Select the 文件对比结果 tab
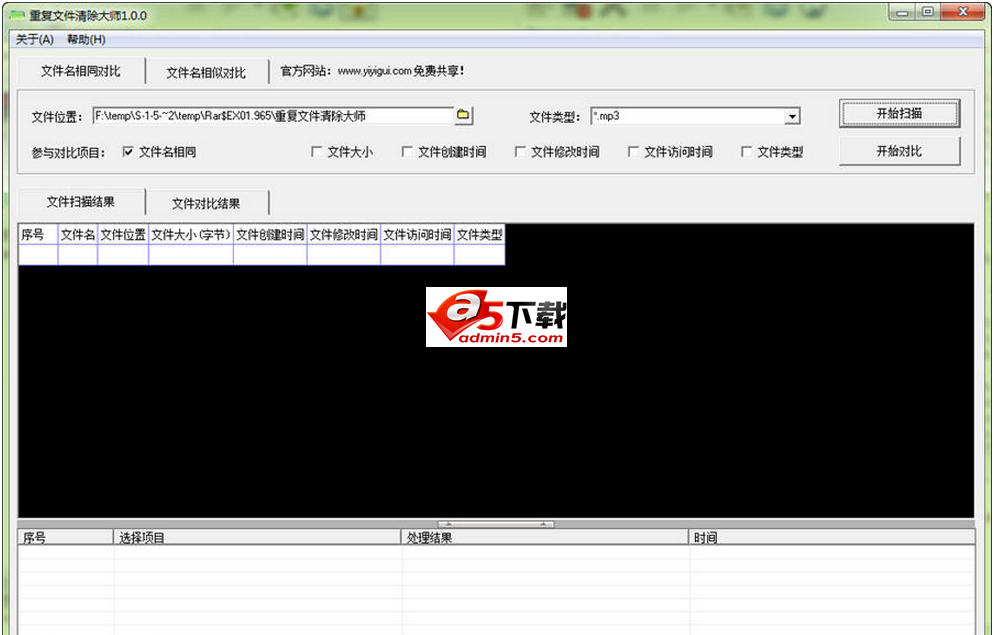The image size is (994, 635). click(206, 203)
